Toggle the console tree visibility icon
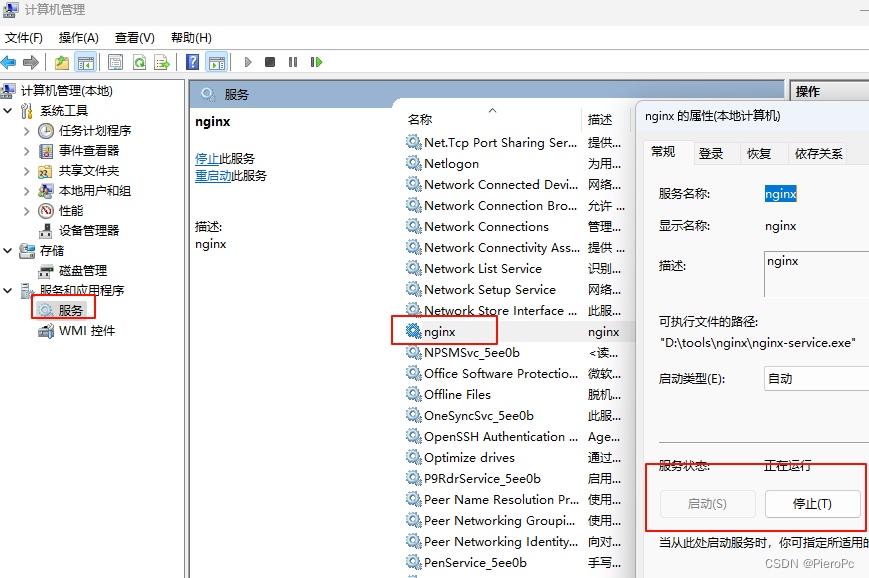Viewport: 869px width, 578px height. [x=85, y=62]
